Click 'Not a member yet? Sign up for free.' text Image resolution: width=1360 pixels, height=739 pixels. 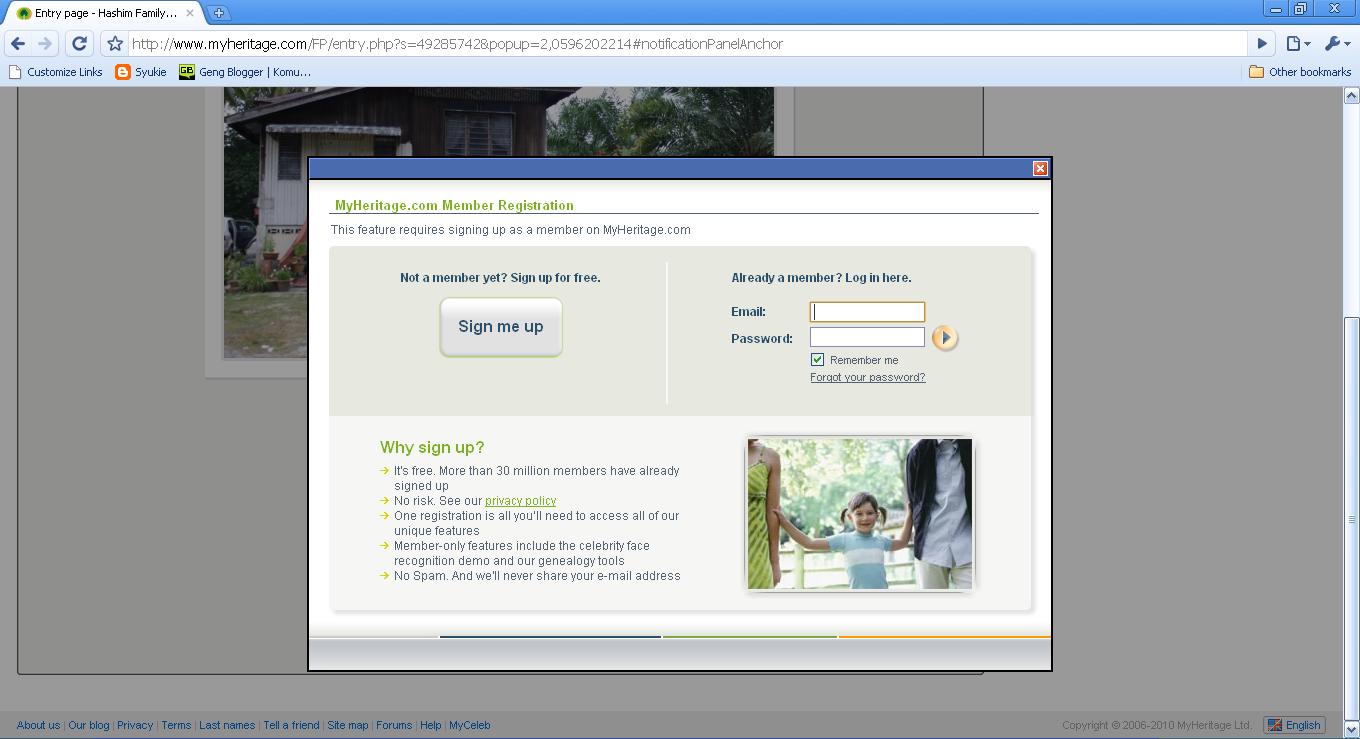500,278
